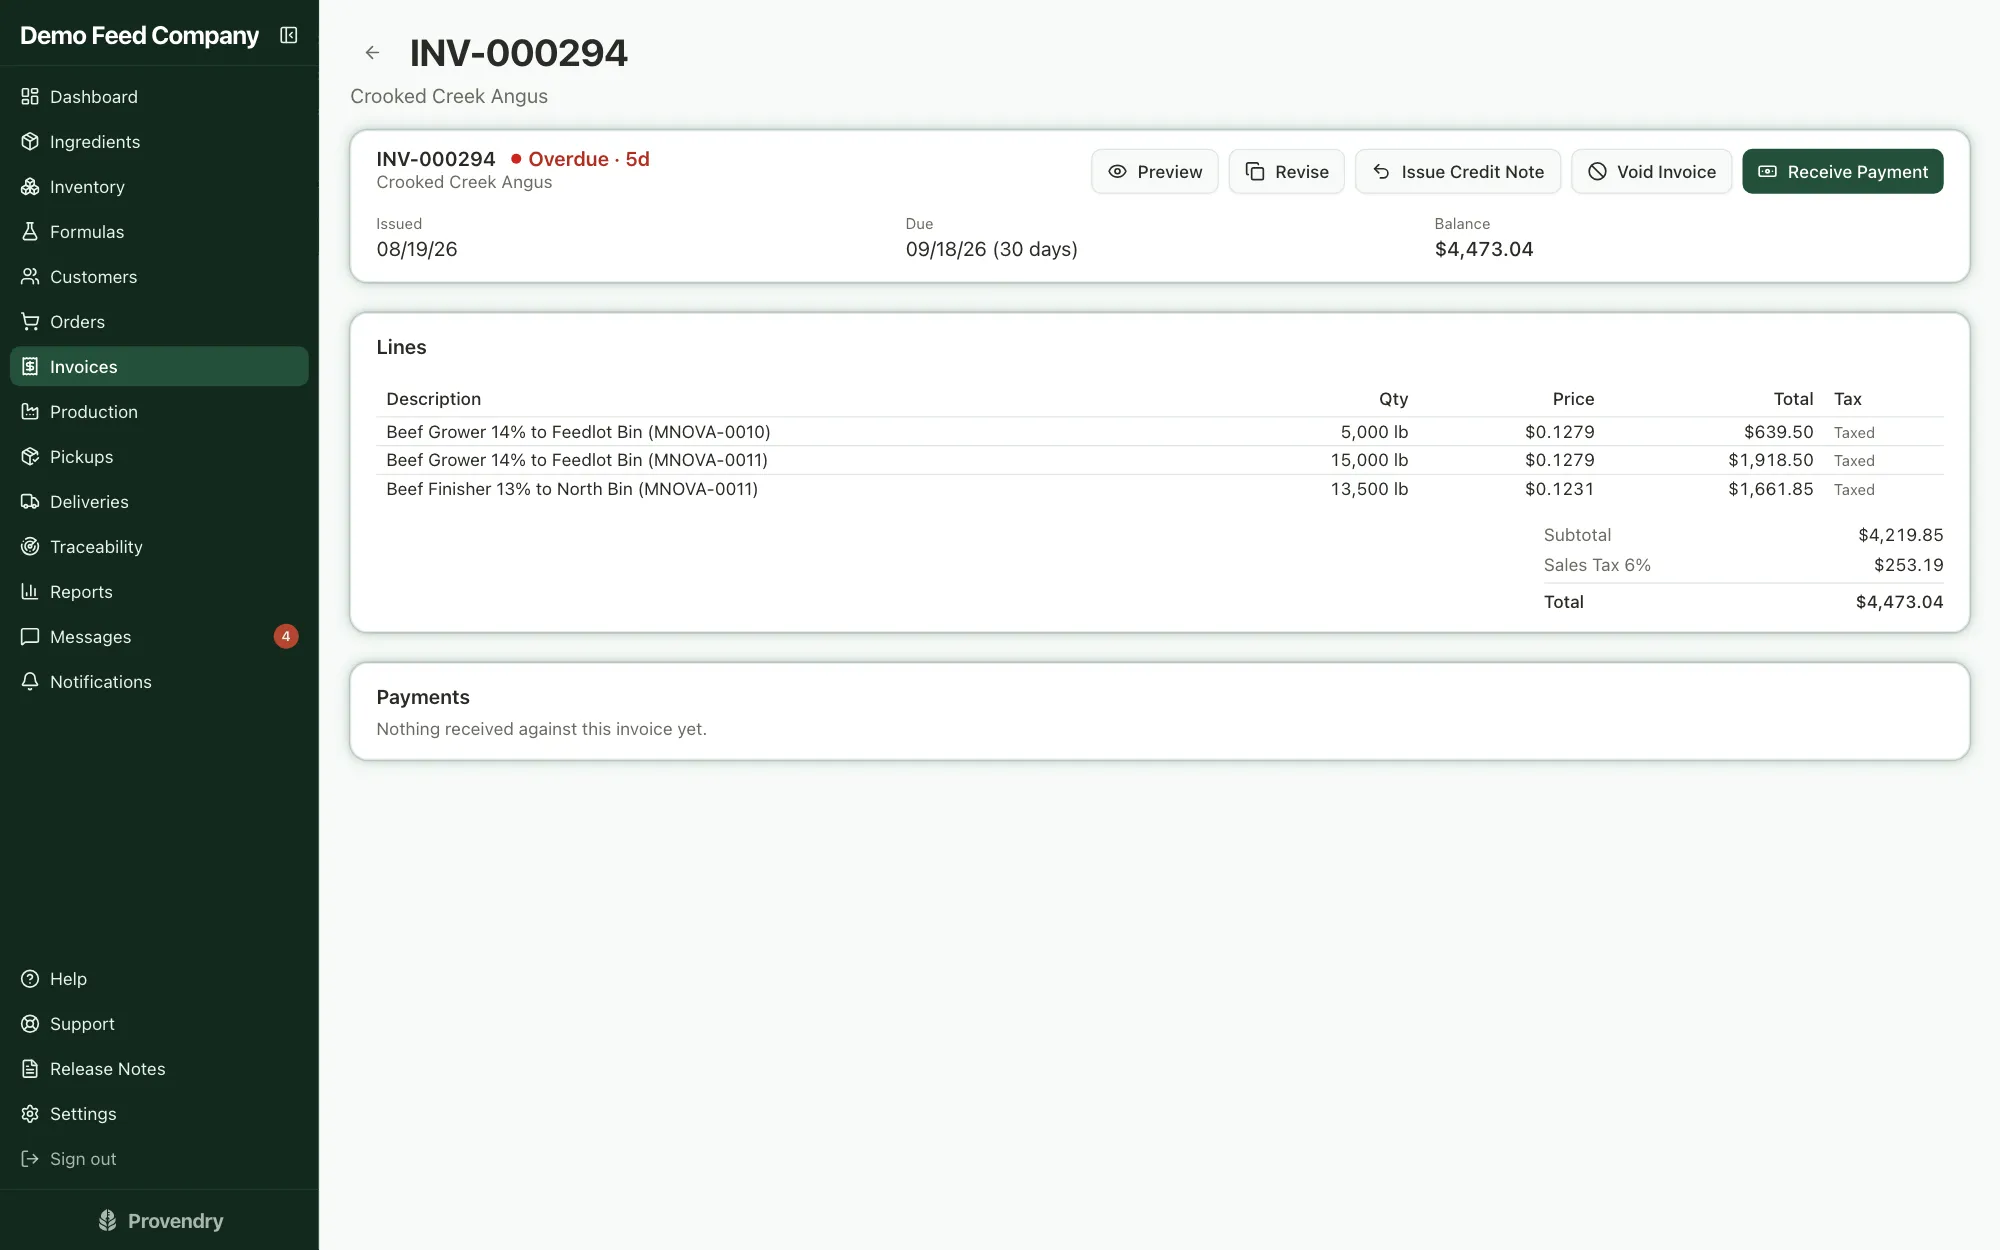Select the 15,000 lb Beef Grower line
2000x1250 pixels.
pyautogui.click(x=1159, y=461)
